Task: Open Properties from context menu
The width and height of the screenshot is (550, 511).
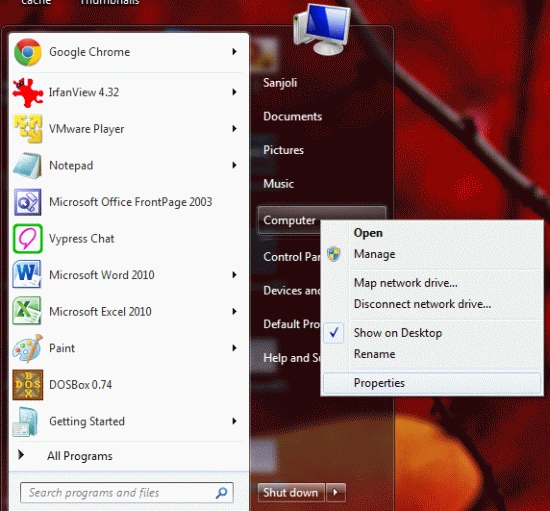Action: point(432,383)
